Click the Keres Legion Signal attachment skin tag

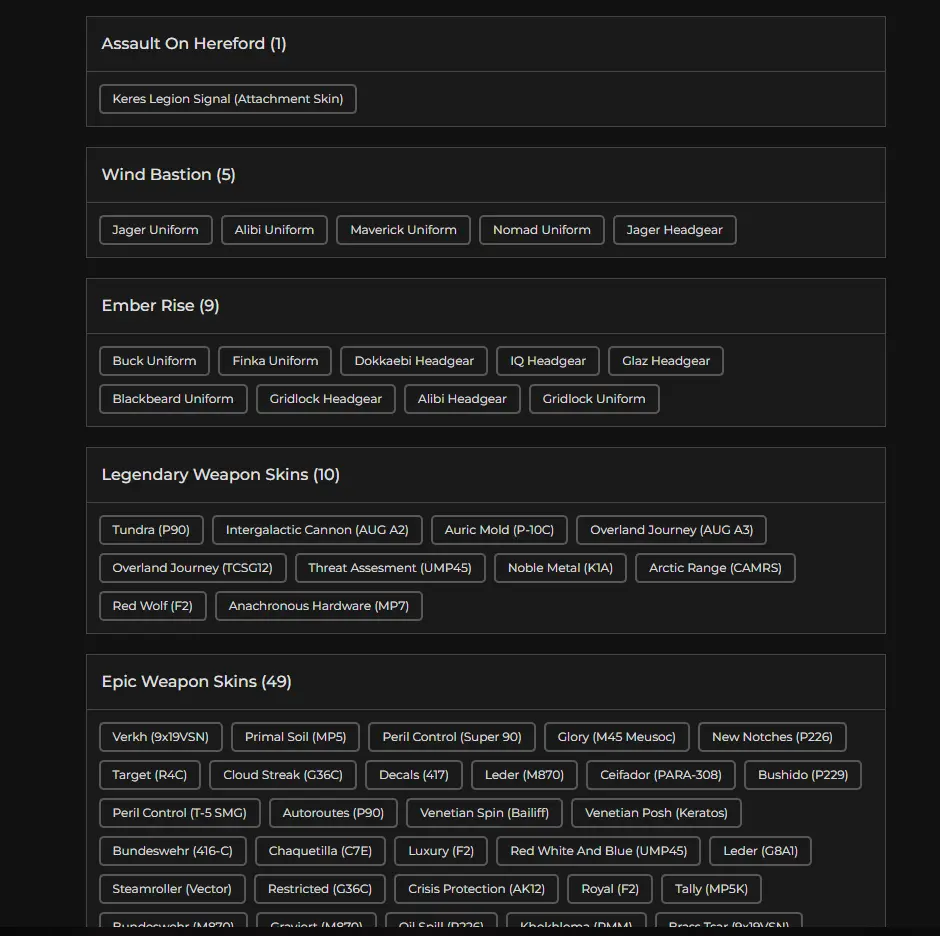pyautogui.click(x=227, y=99)
